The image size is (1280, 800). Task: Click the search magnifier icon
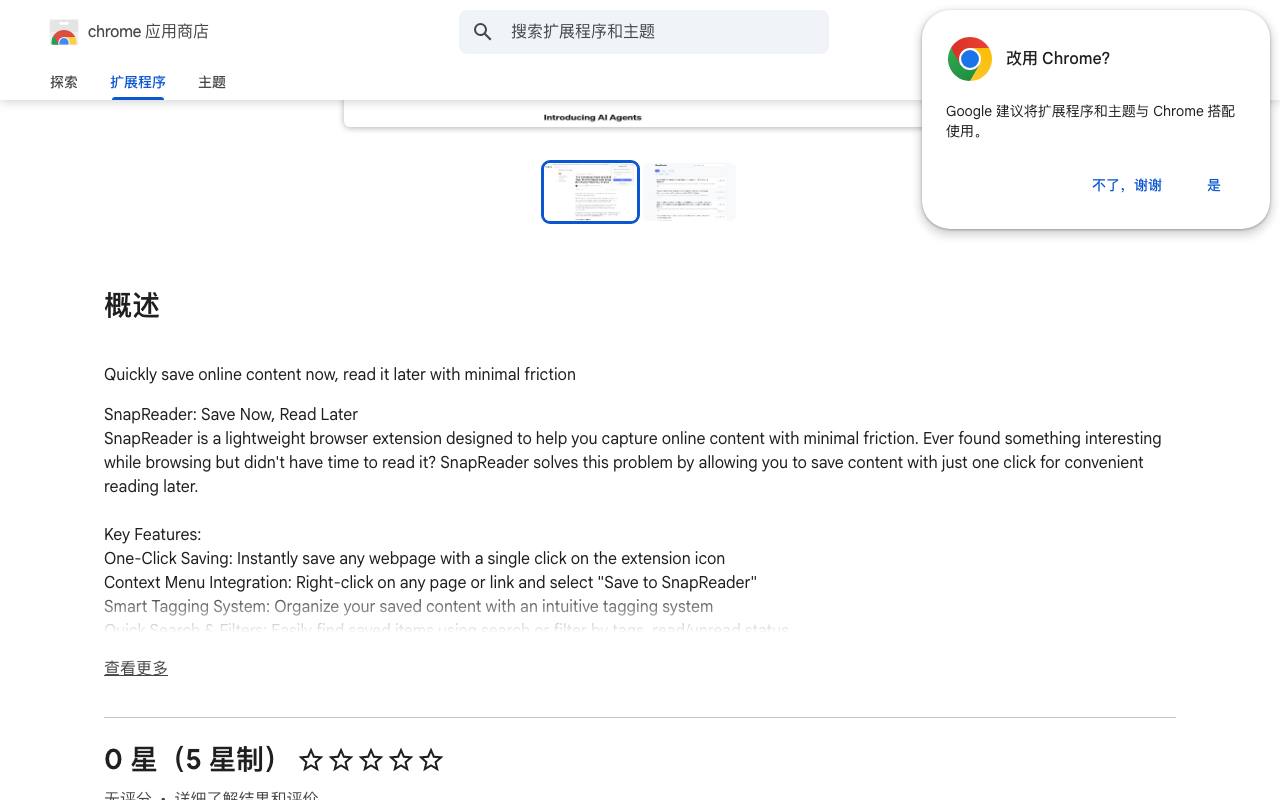click(483, 32)
